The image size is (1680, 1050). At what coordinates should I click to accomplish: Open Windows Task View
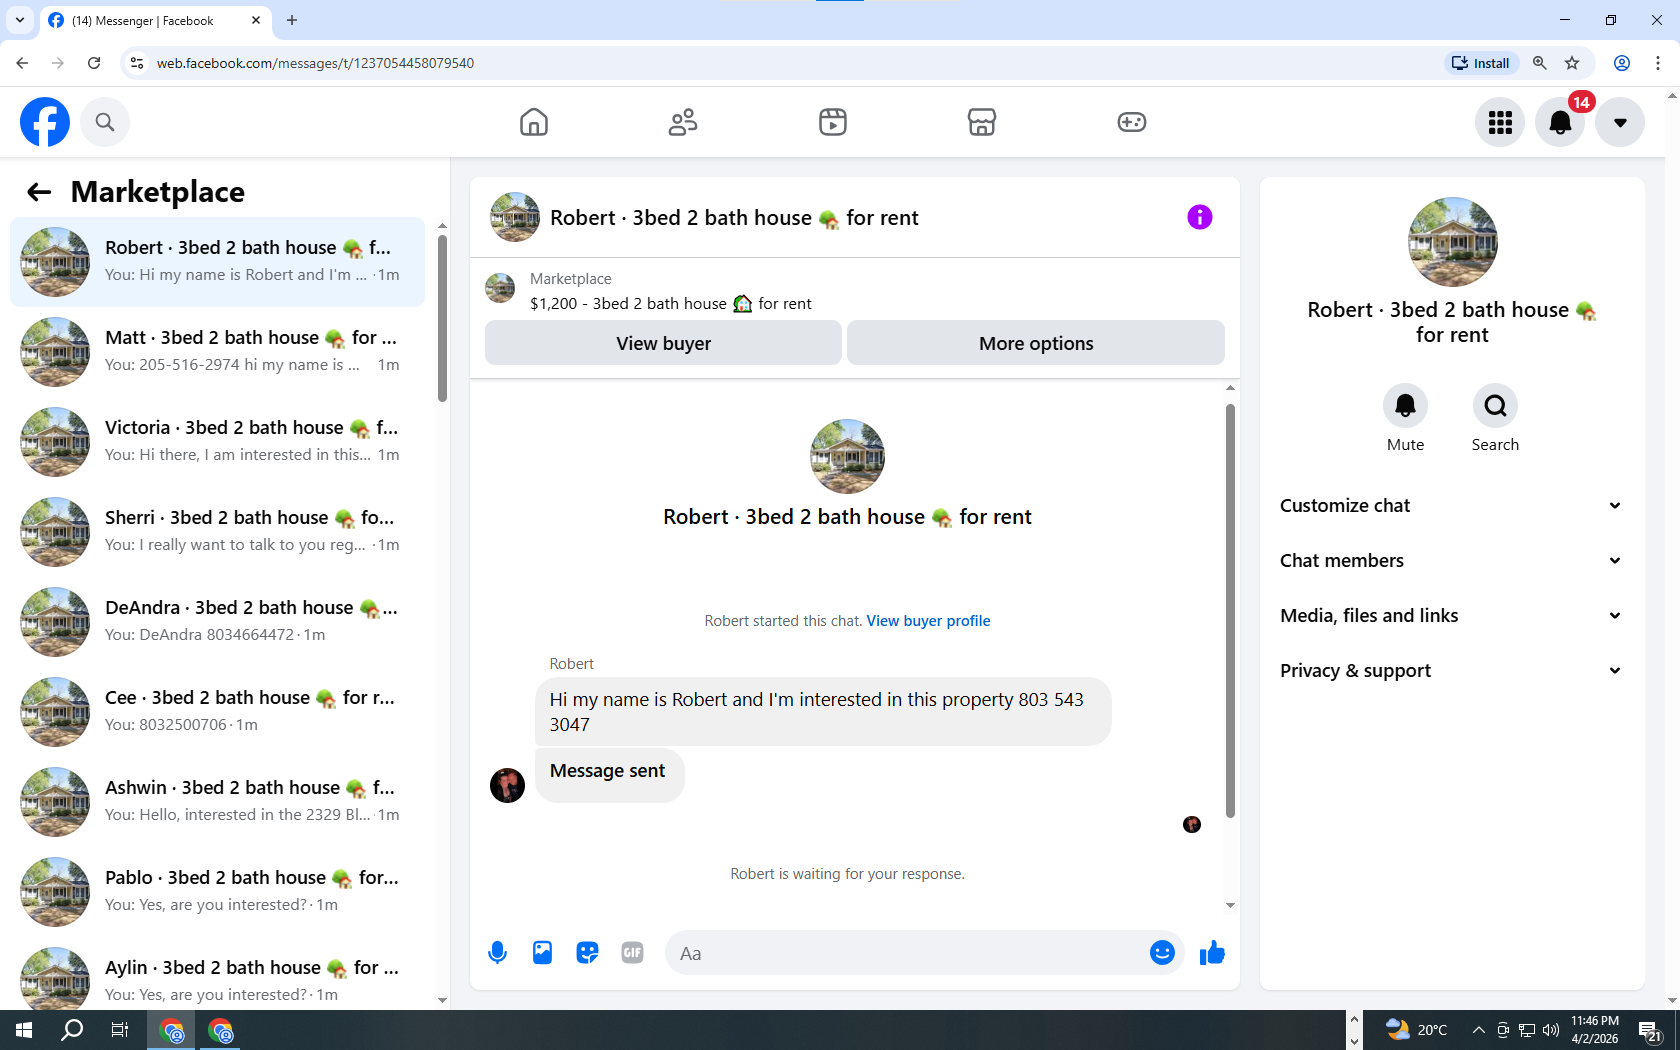coord(120,1030)
